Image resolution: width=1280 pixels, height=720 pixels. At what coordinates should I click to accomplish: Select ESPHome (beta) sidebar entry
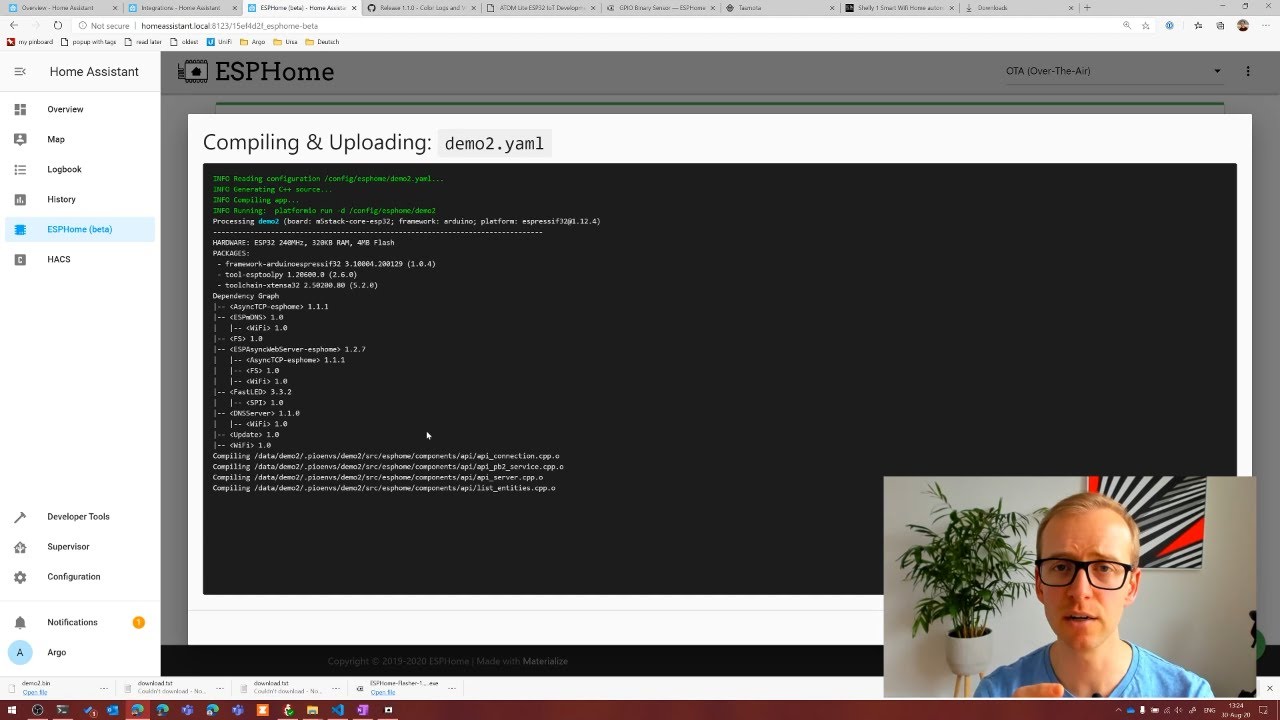click(x=80, y=229)
